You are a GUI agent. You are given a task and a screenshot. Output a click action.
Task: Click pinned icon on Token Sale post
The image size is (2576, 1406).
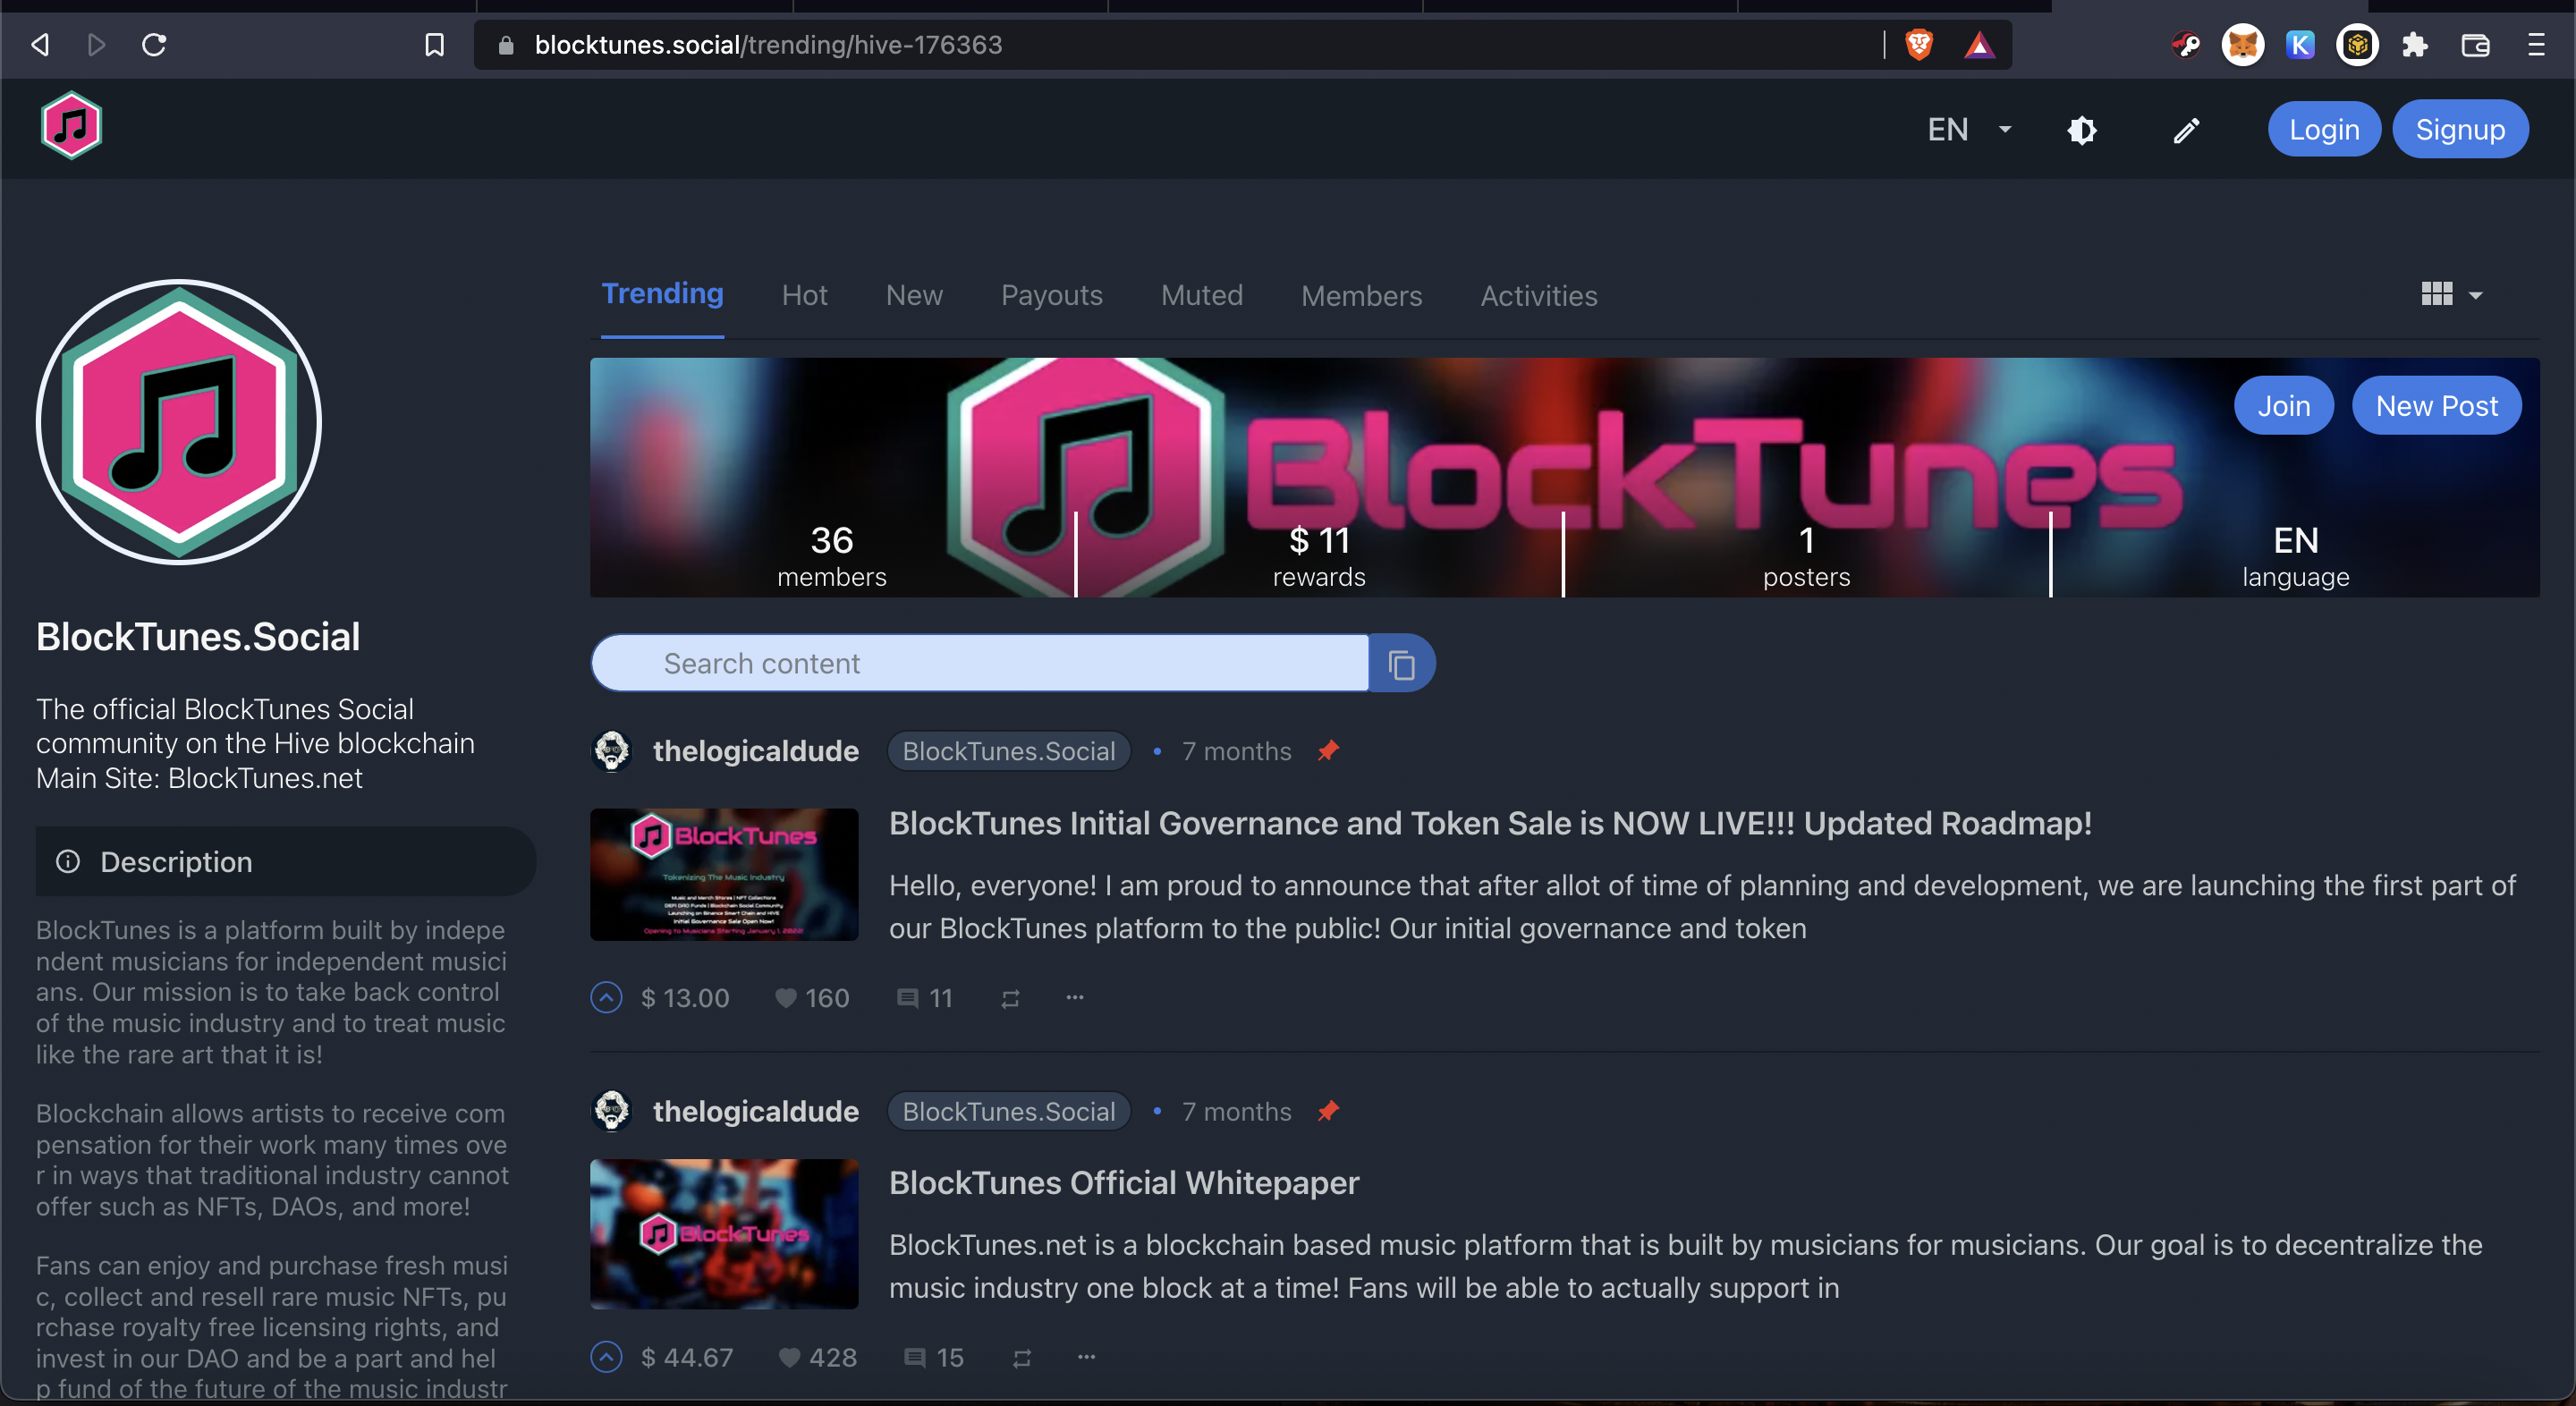[x=1327, y=750]
